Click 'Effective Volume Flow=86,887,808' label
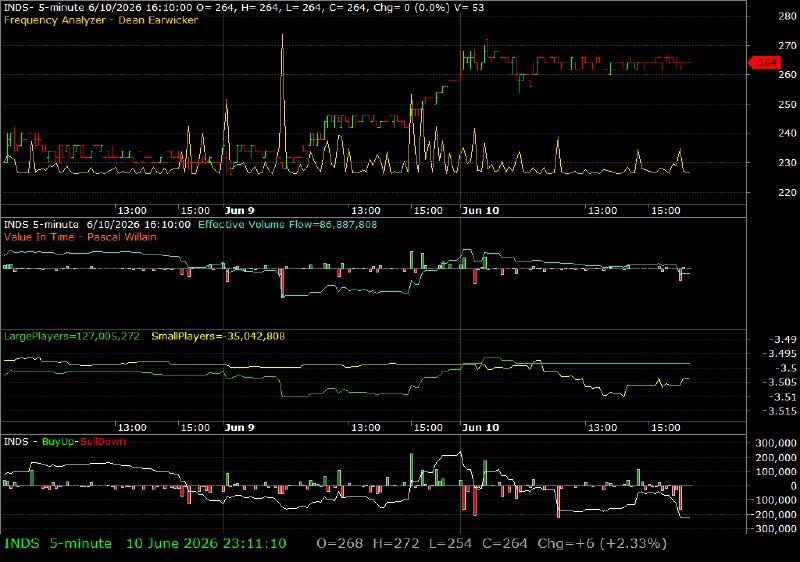 pos(287,224)
